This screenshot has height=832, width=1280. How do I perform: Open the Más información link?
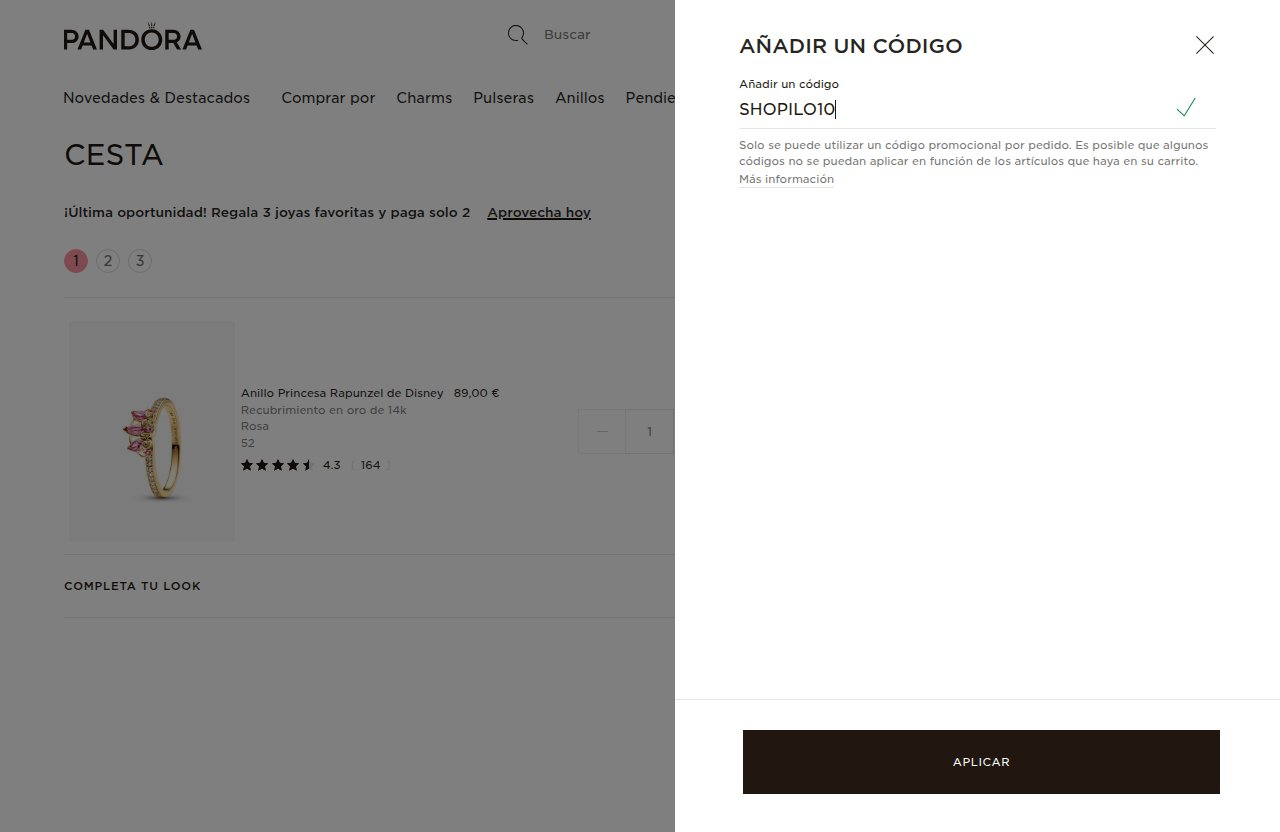786,180
